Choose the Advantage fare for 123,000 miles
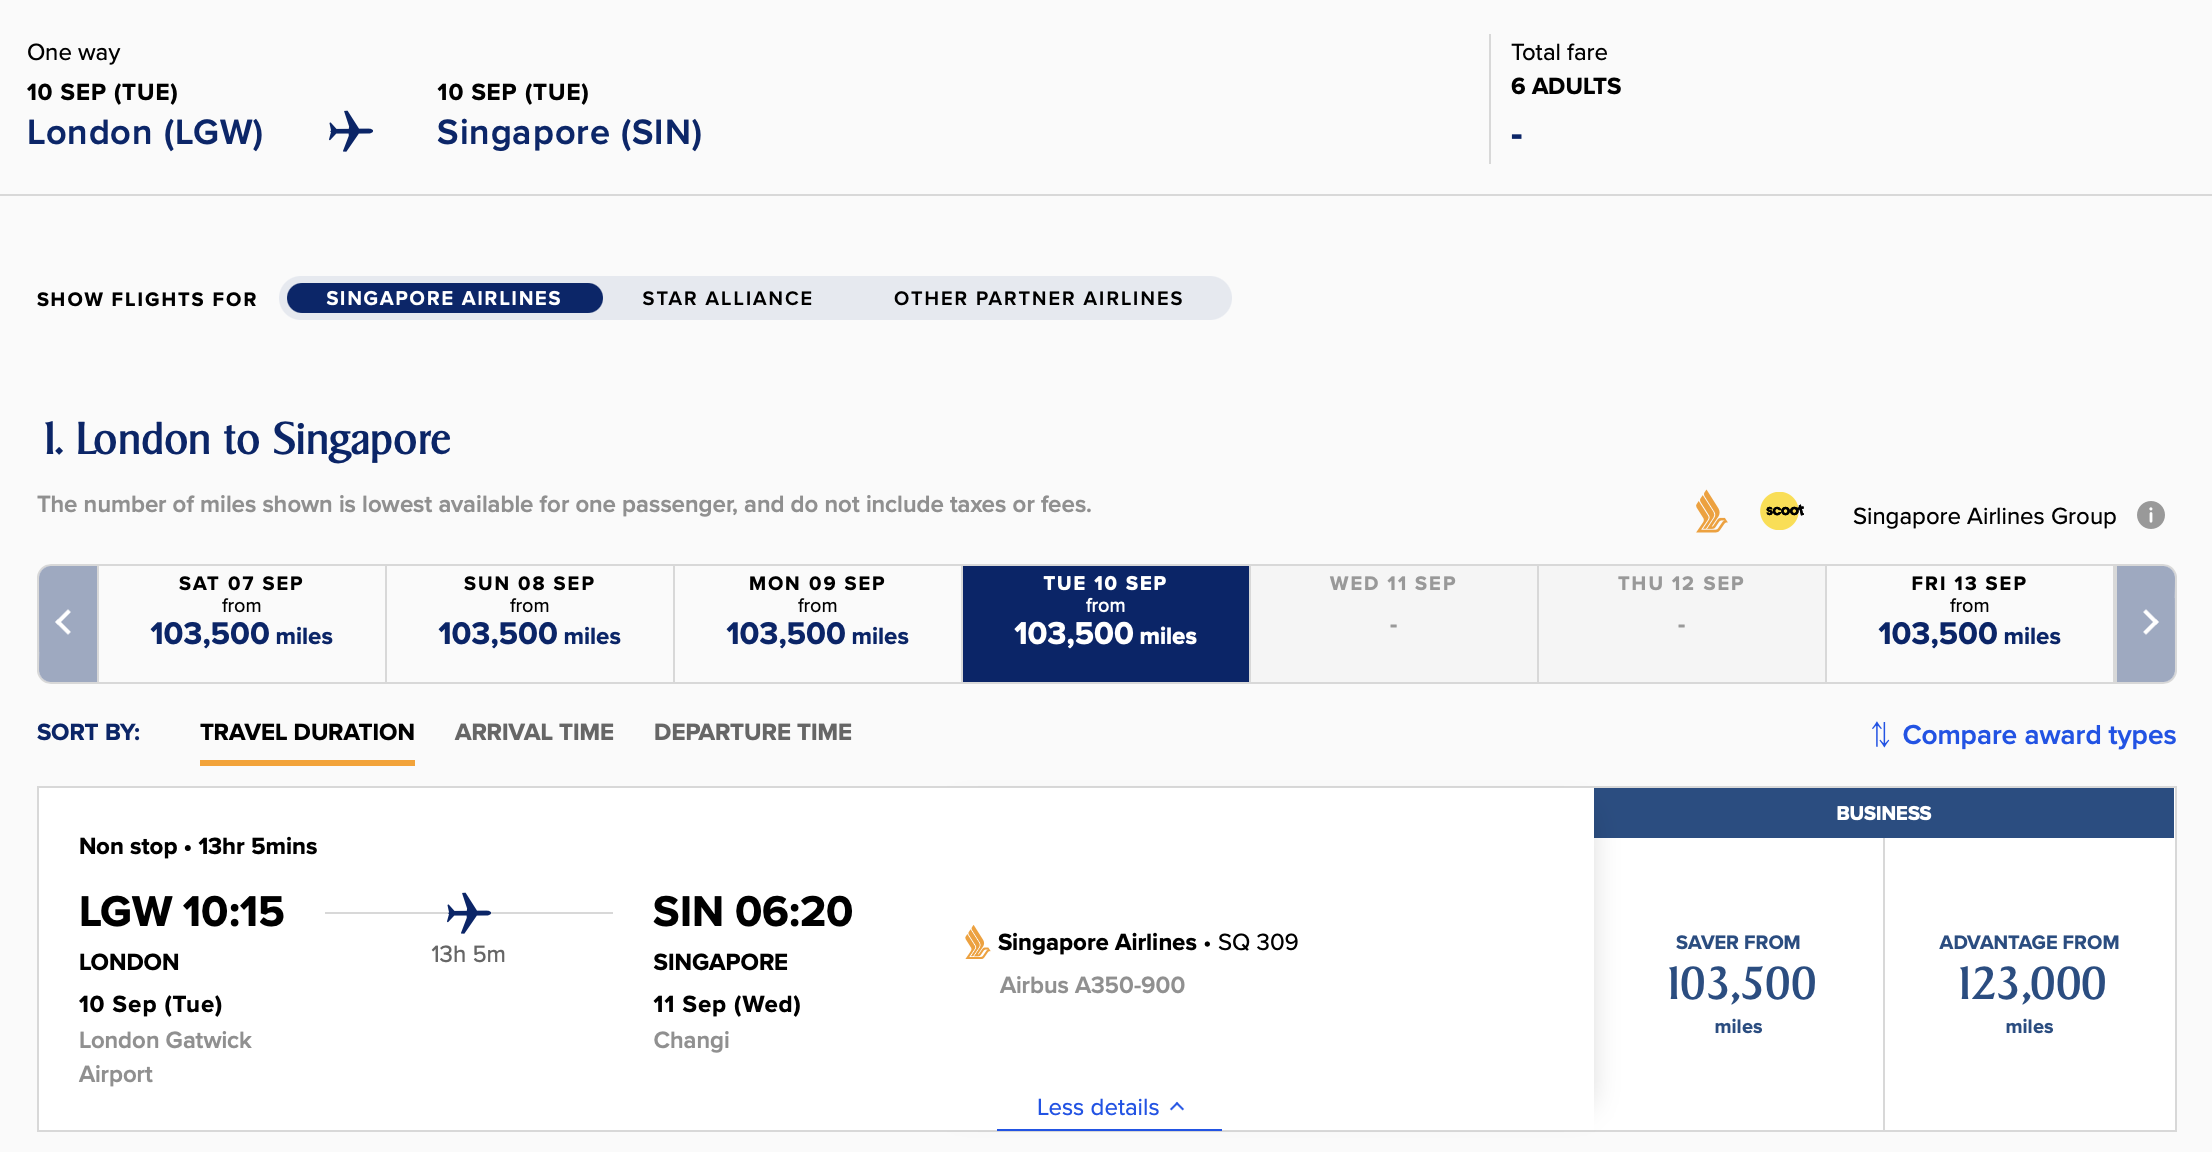Image resolution: width=2212 pixels, height=1152 pixels. (x=2029, y=984)
